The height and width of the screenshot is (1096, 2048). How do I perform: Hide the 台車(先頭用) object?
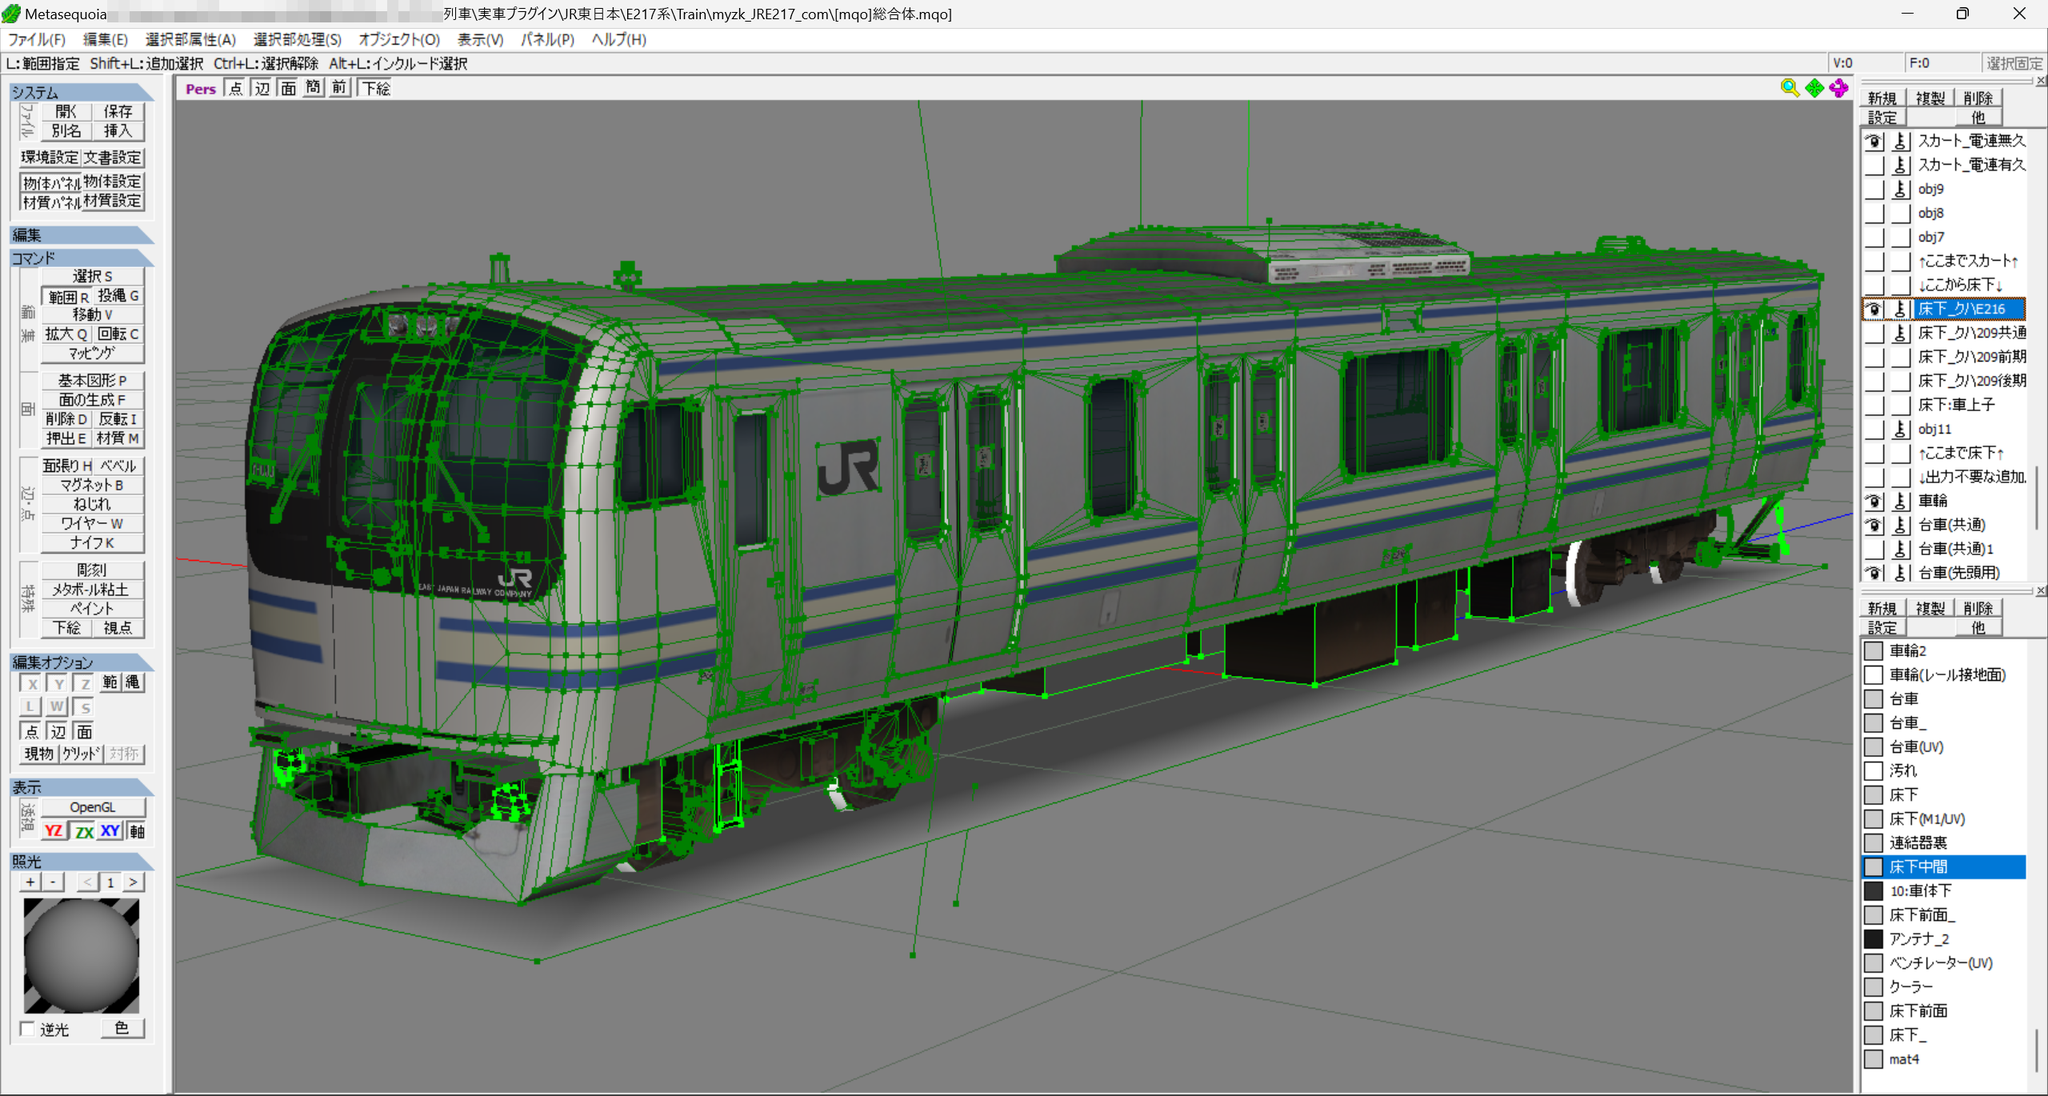[1874, 573]
